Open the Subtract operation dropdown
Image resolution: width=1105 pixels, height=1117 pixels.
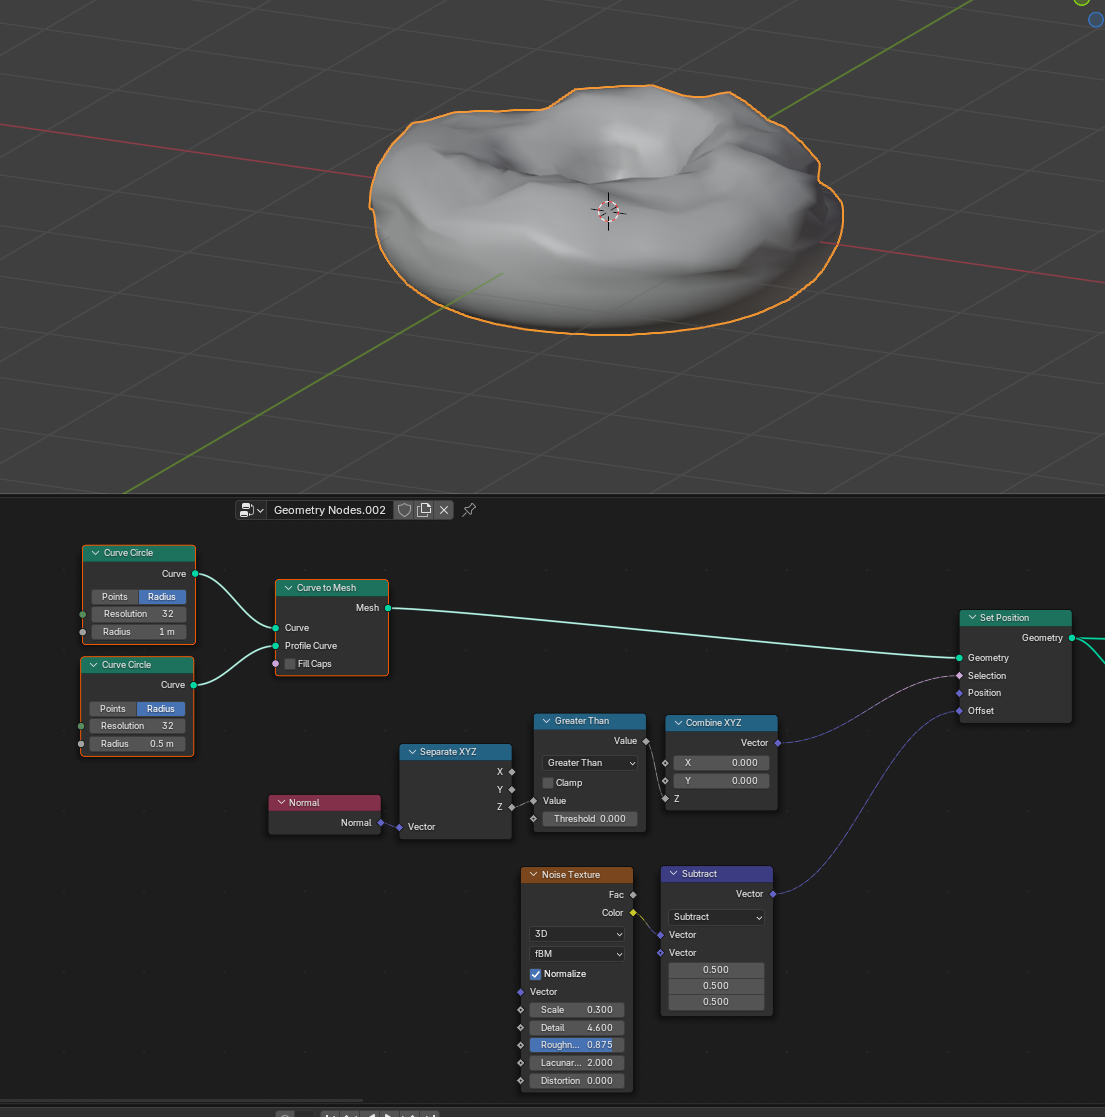[x=716, y=917]
